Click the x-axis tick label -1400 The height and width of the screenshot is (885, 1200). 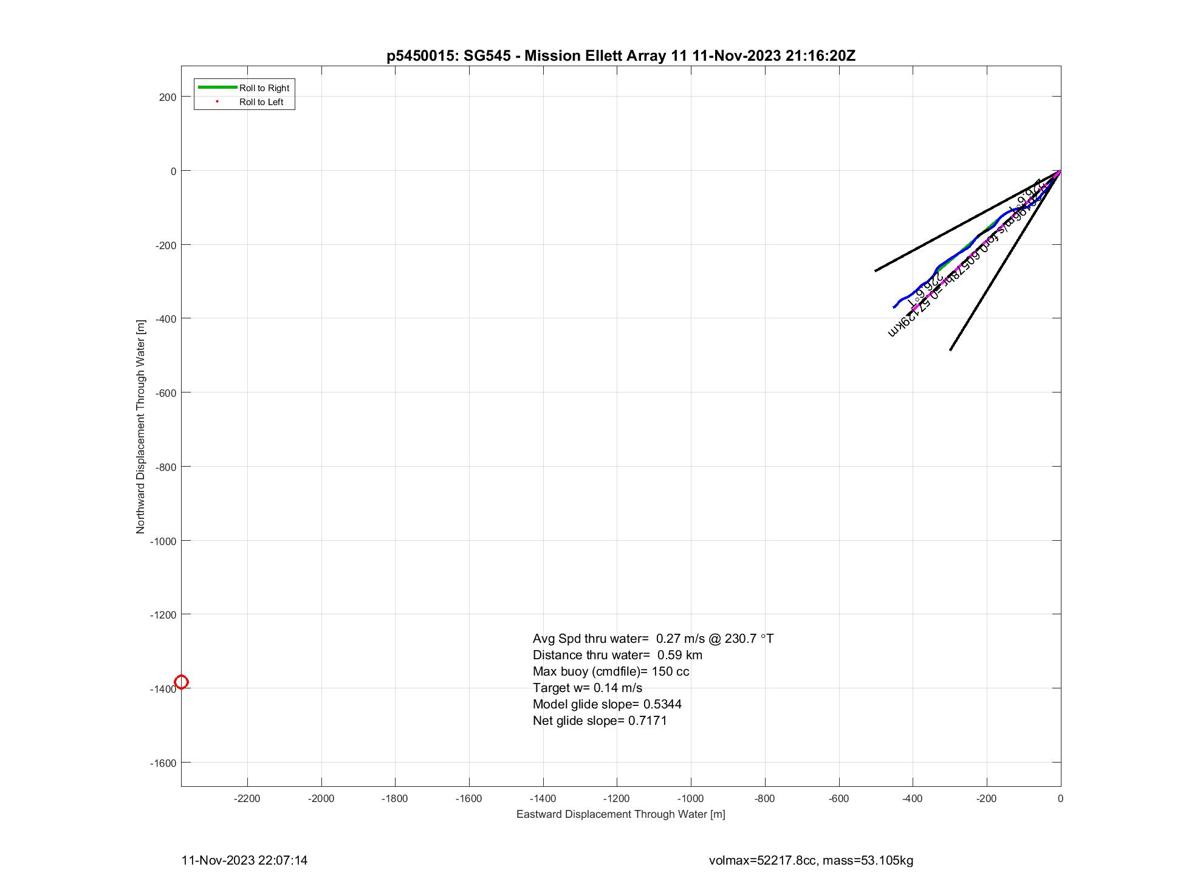543,799
